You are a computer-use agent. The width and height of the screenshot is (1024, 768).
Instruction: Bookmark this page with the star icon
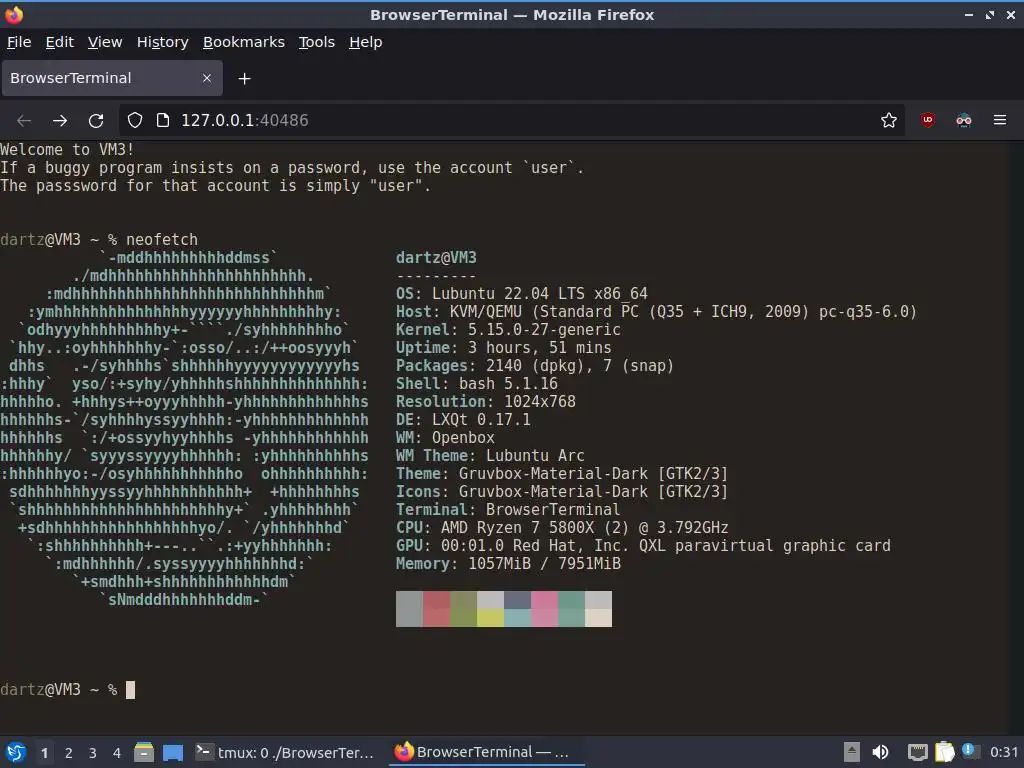click(x=888, y=120)
